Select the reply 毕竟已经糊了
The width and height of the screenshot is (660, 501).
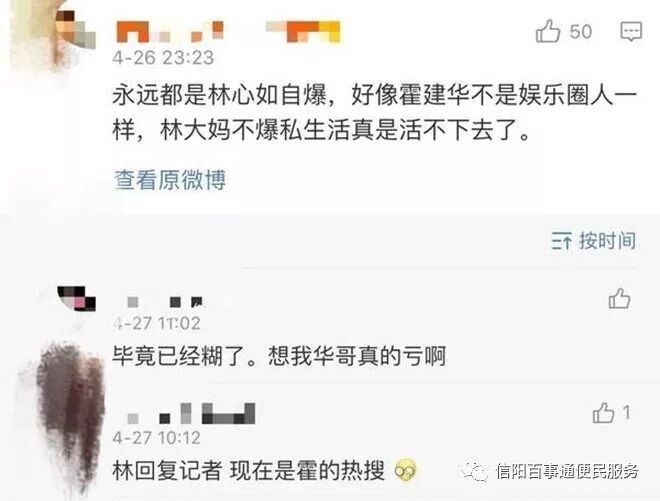pos(184,356)
